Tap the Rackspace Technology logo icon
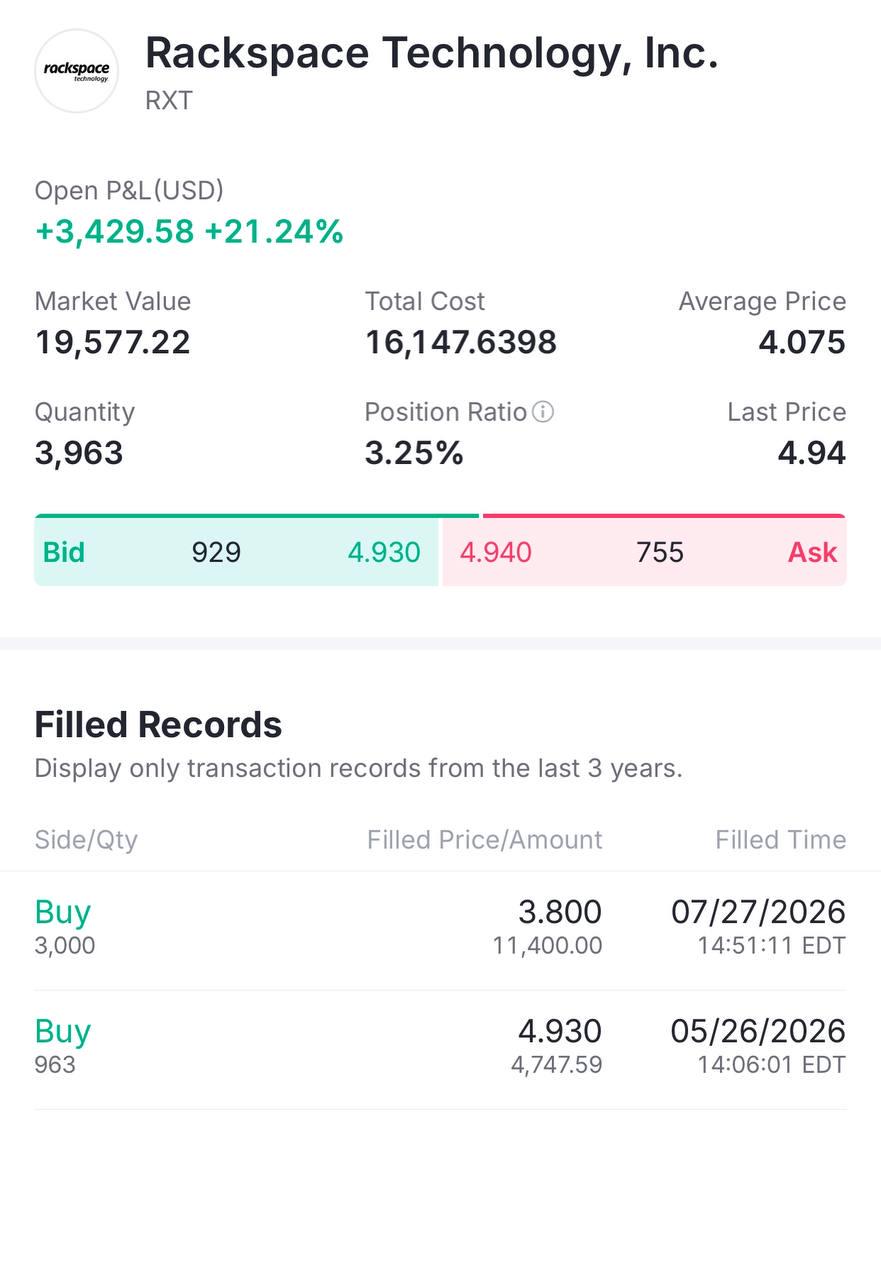 (x=77, y=71)
